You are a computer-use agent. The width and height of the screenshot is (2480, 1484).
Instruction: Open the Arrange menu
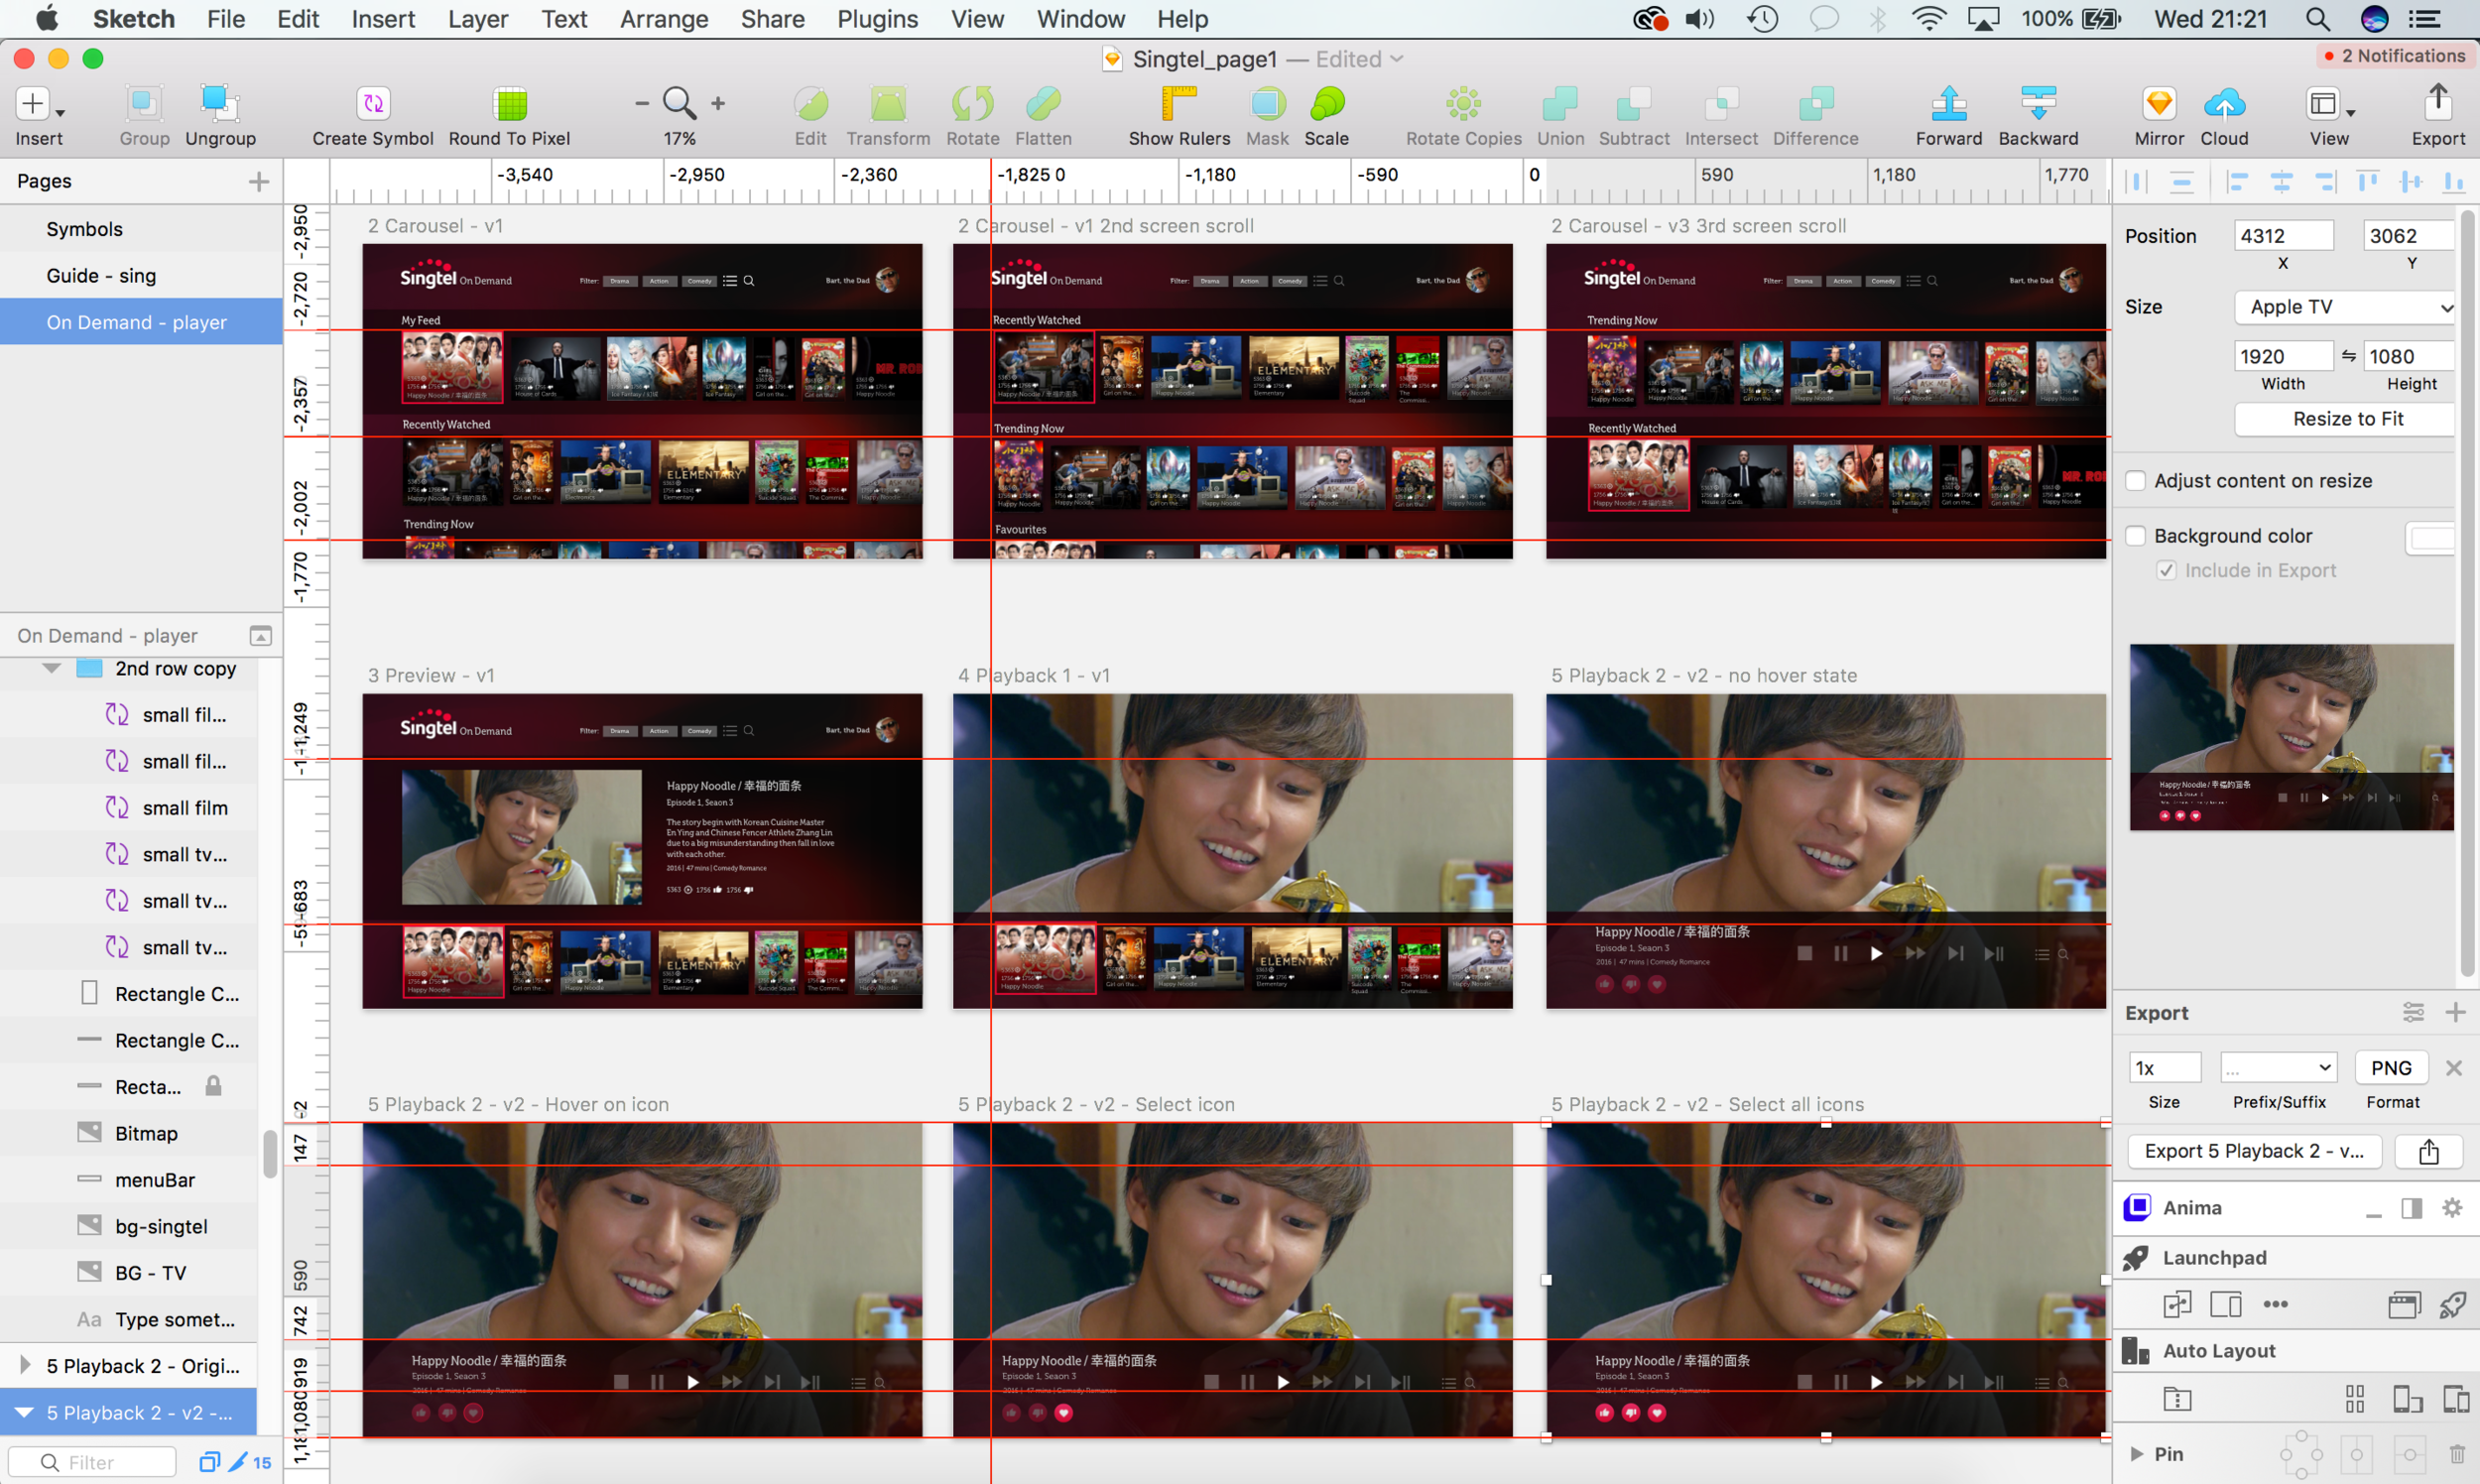pyautogui.click(x=663, y=19)
